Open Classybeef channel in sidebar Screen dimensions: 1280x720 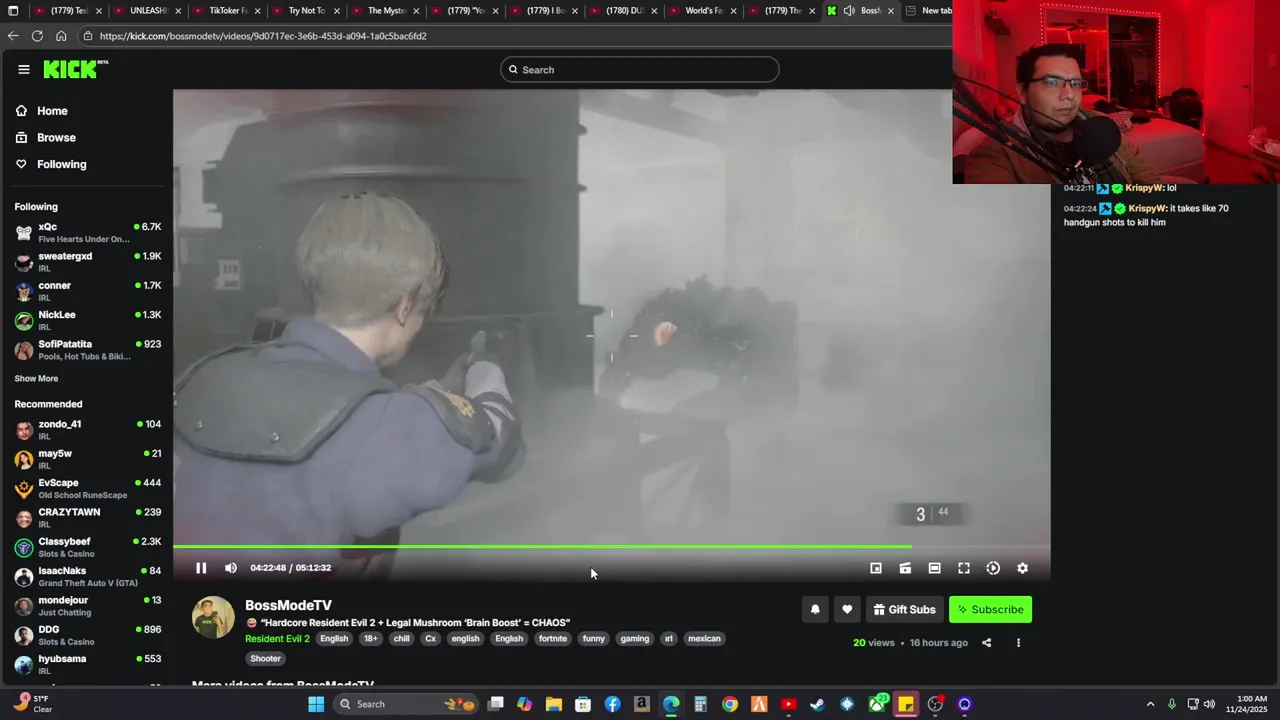(87, 548)
